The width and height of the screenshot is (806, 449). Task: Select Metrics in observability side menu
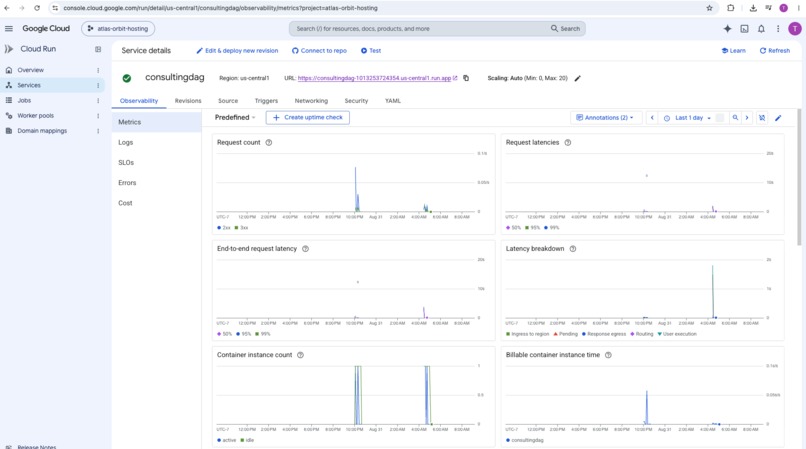156,122
